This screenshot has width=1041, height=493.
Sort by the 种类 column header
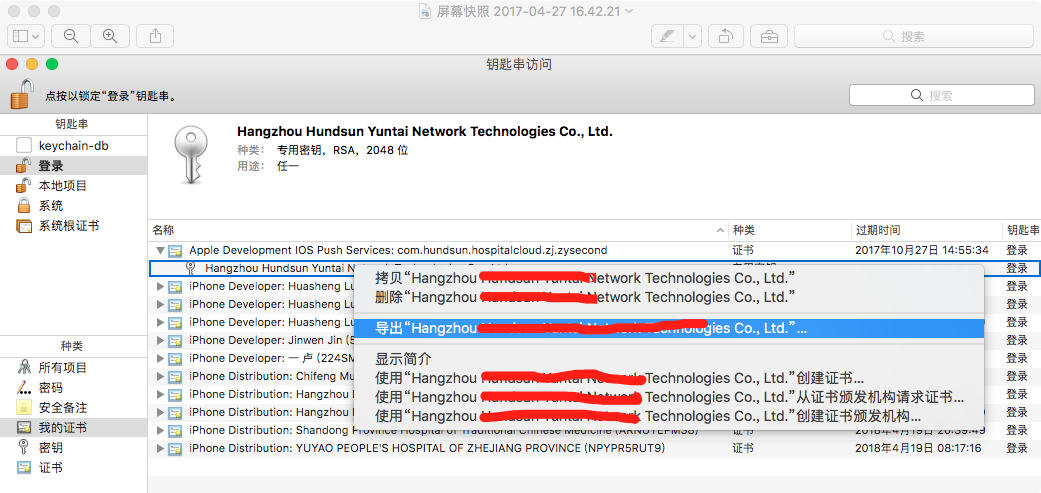tap(789, 230)
